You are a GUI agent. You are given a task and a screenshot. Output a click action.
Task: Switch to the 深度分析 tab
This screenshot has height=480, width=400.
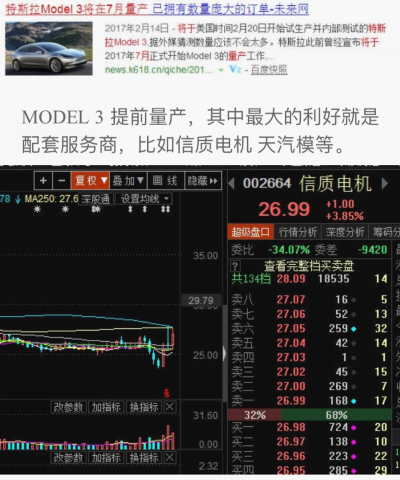click(345, 232)
